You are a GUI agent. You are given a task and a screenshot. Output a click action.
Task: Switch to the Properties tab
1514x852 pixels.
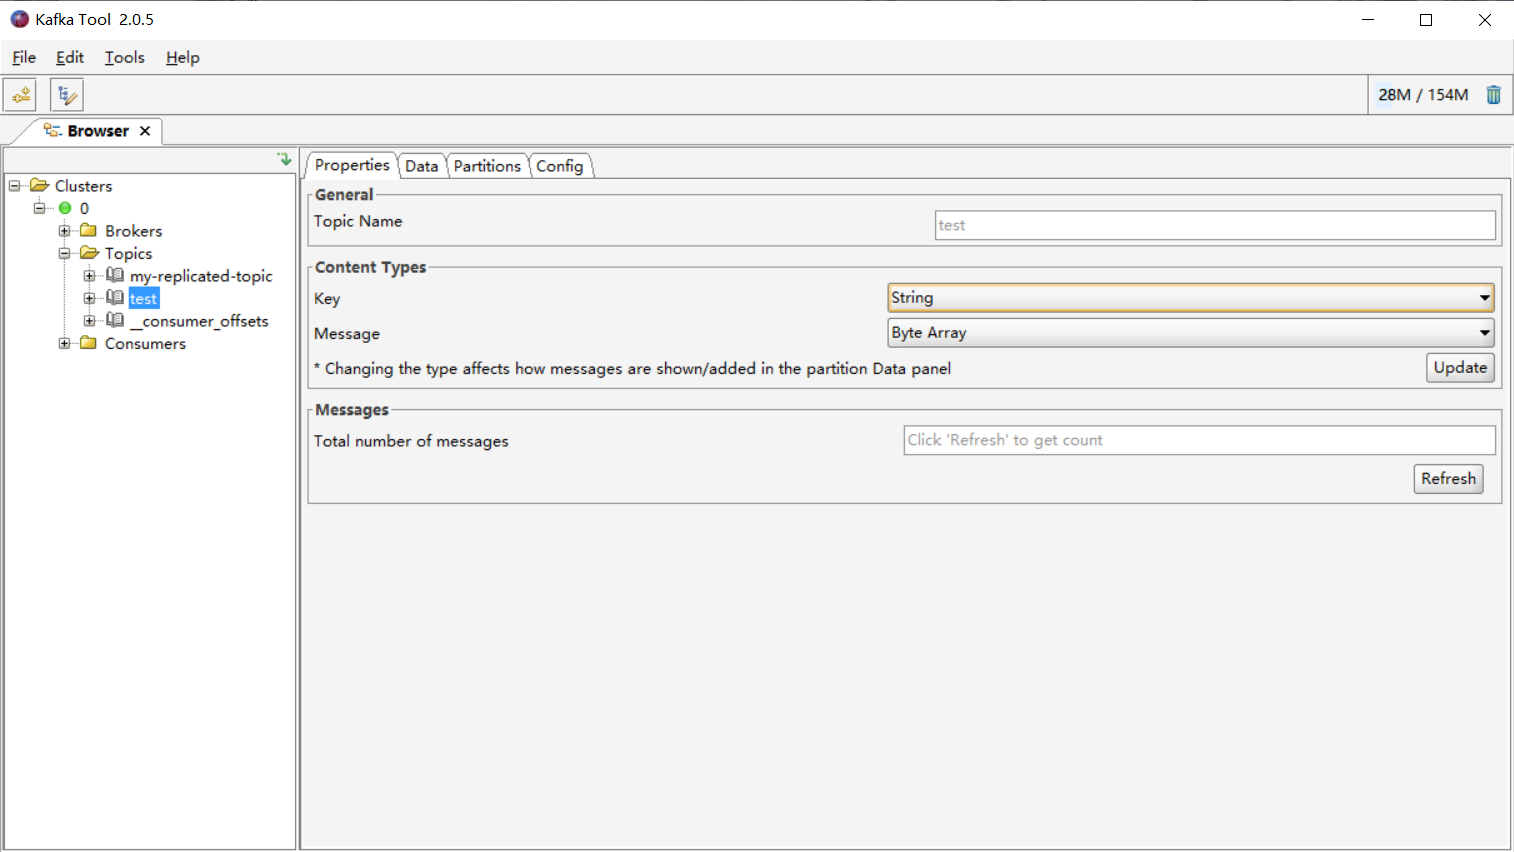[x=352, y=165]
